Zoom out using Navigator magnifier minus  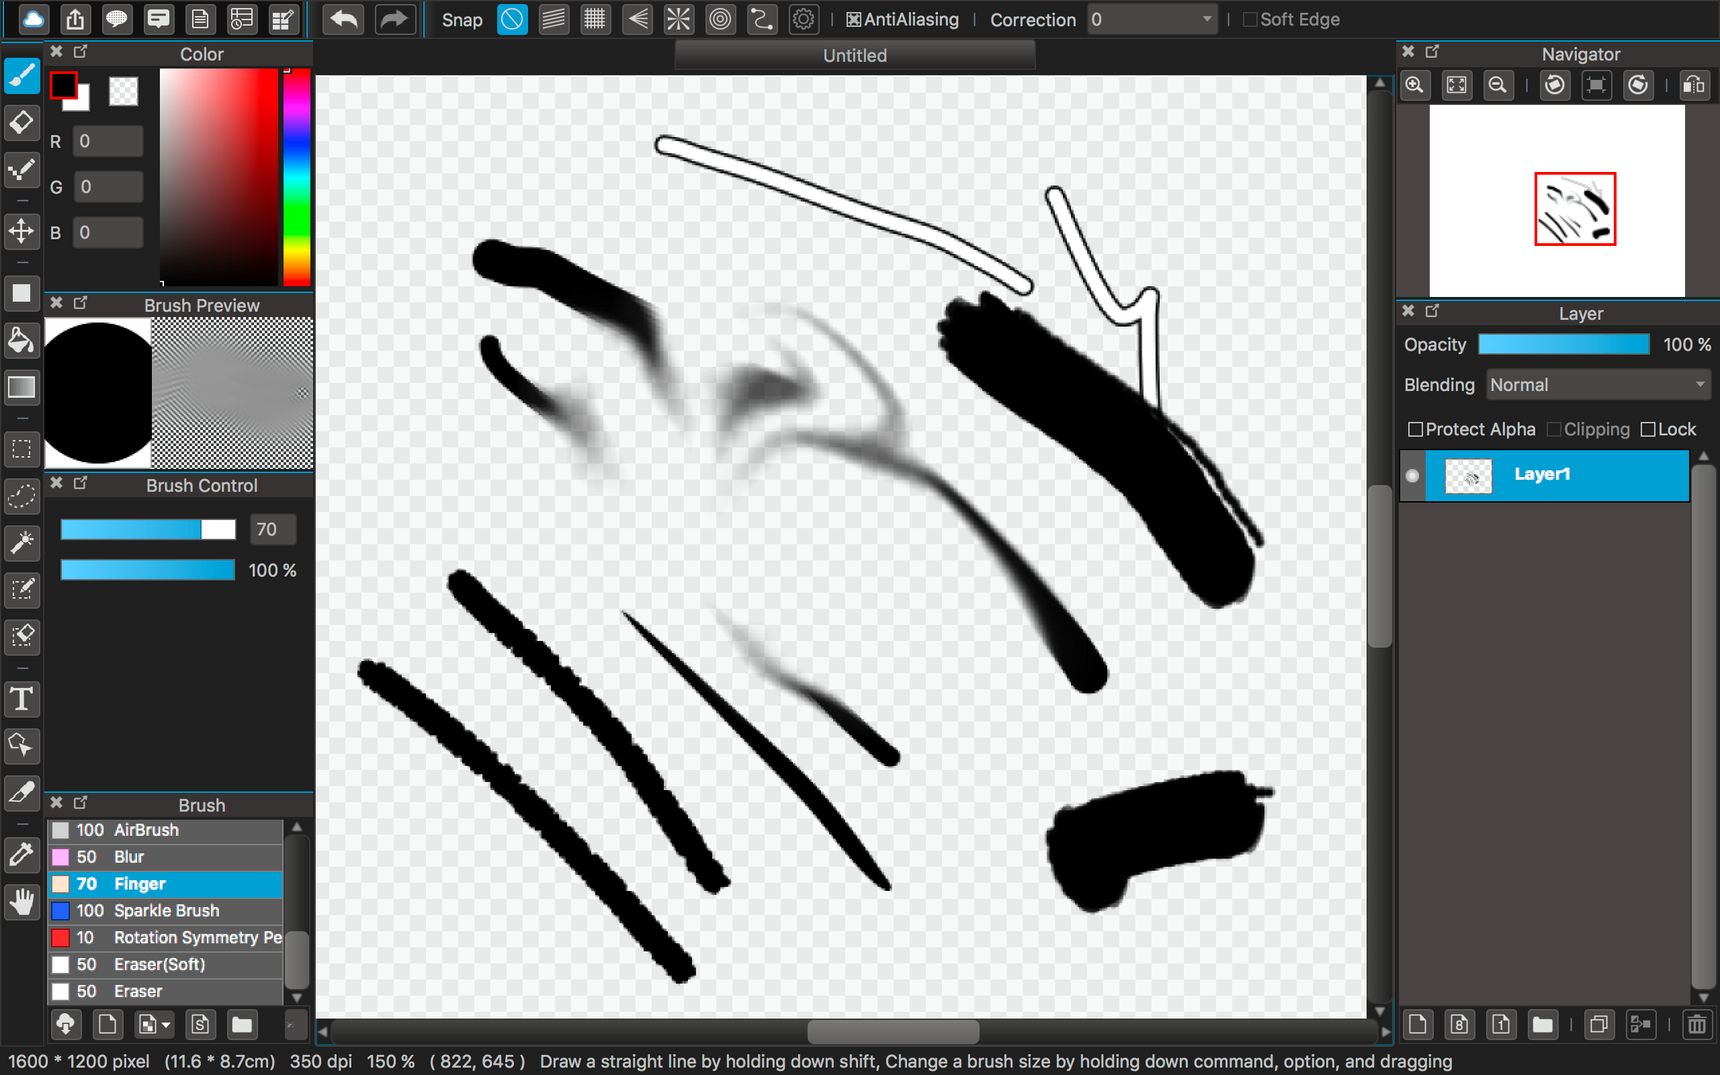1497,85
